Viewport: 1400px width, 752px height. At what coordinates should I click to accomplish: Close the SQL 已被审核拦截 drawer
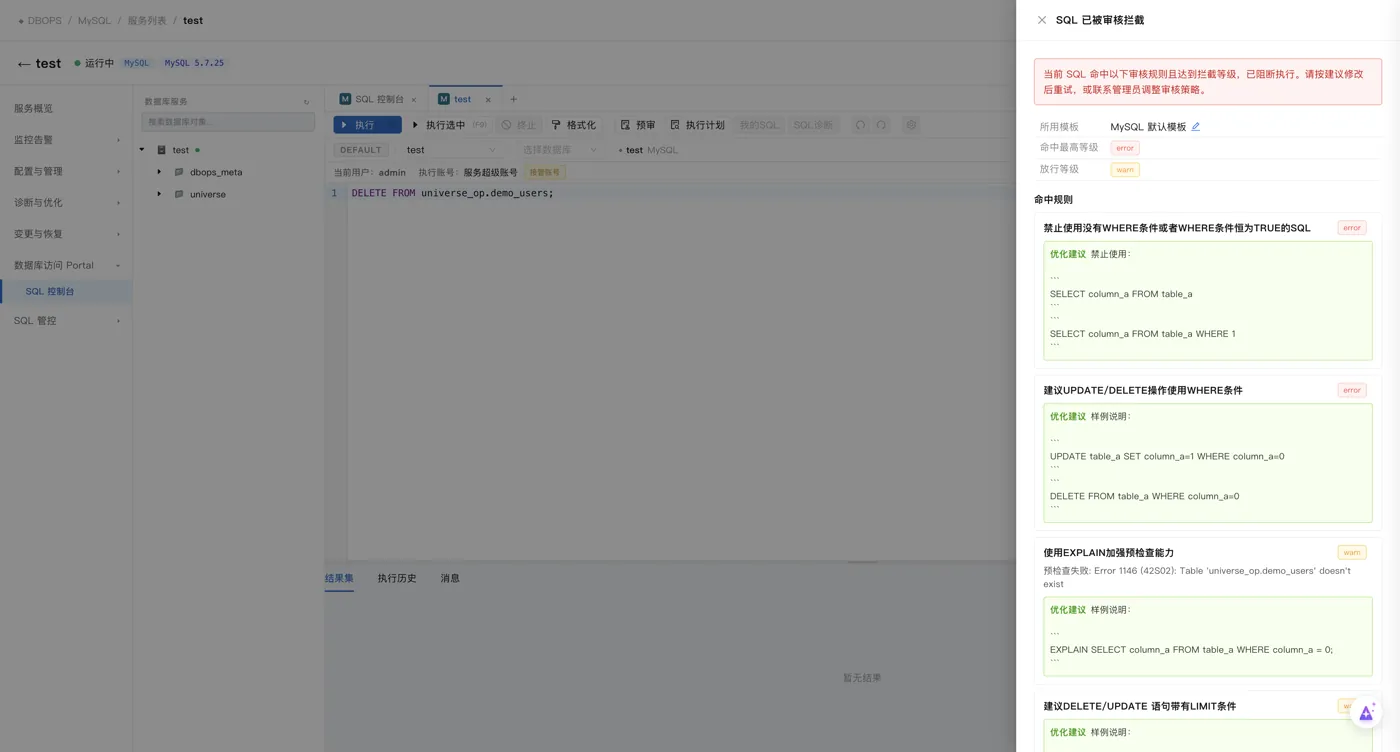[x=1041, y=20]
